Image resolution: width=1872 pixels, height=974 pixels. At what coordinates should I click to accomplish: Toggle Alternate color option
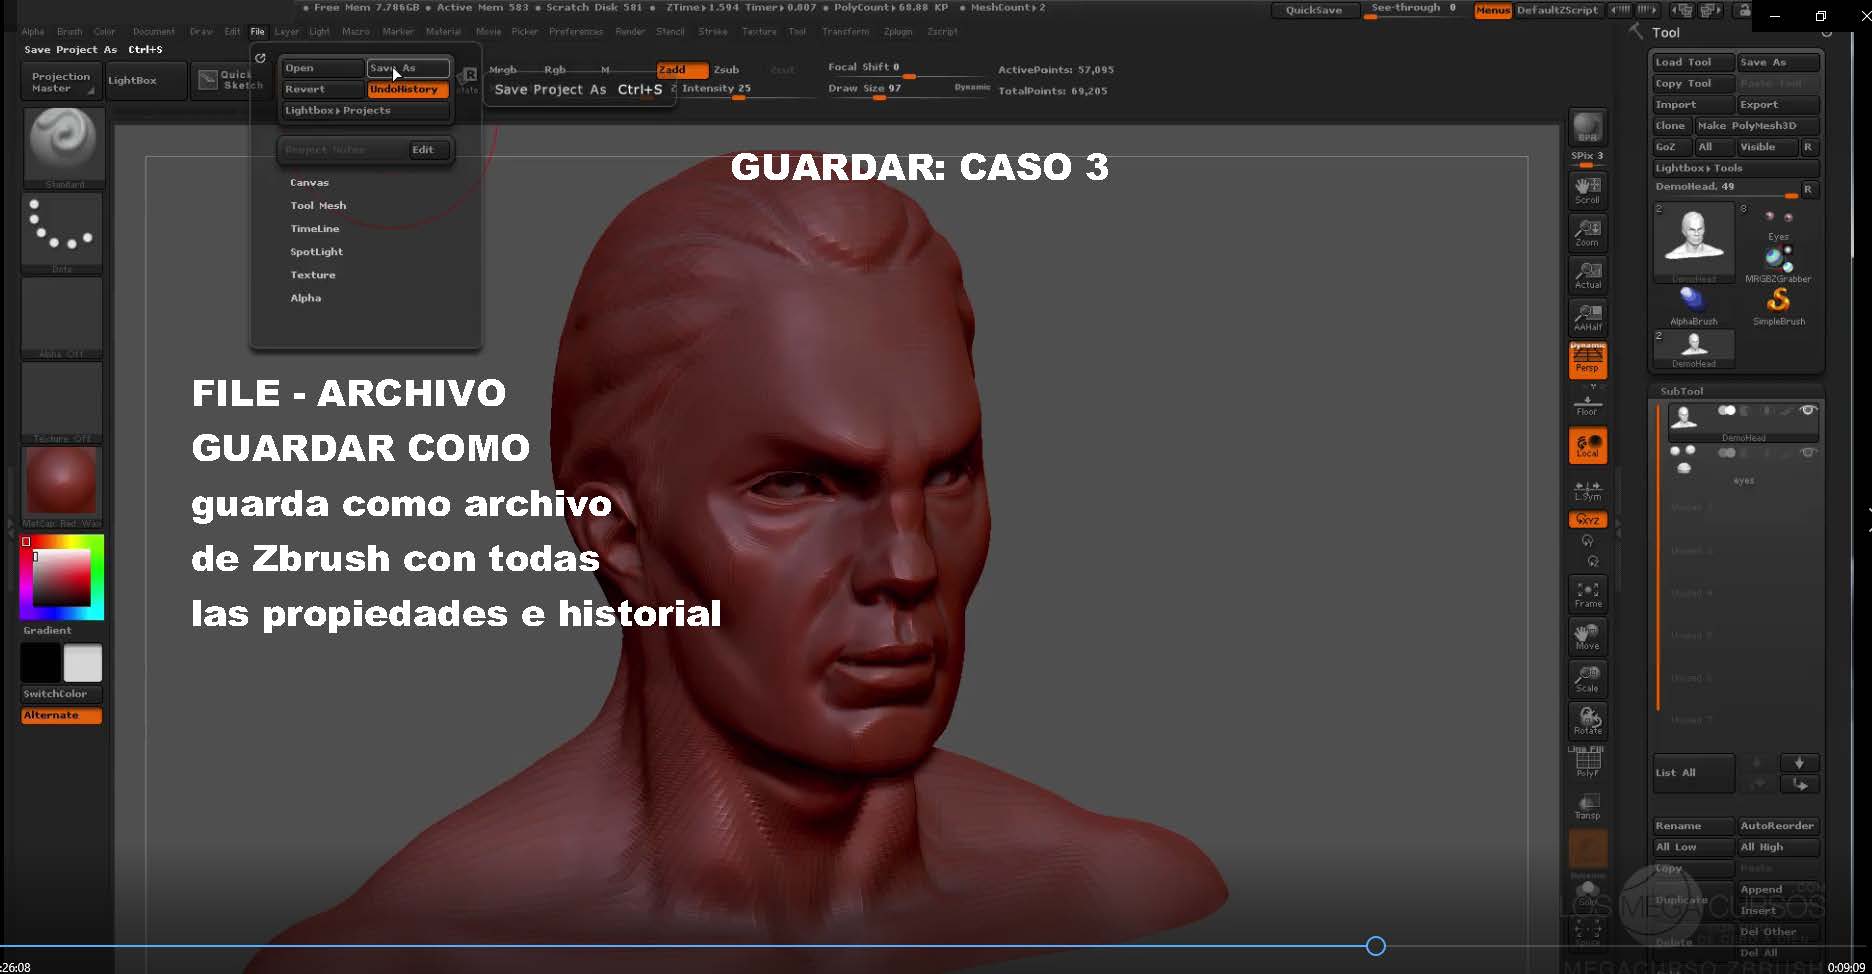(x=61, y=715)
